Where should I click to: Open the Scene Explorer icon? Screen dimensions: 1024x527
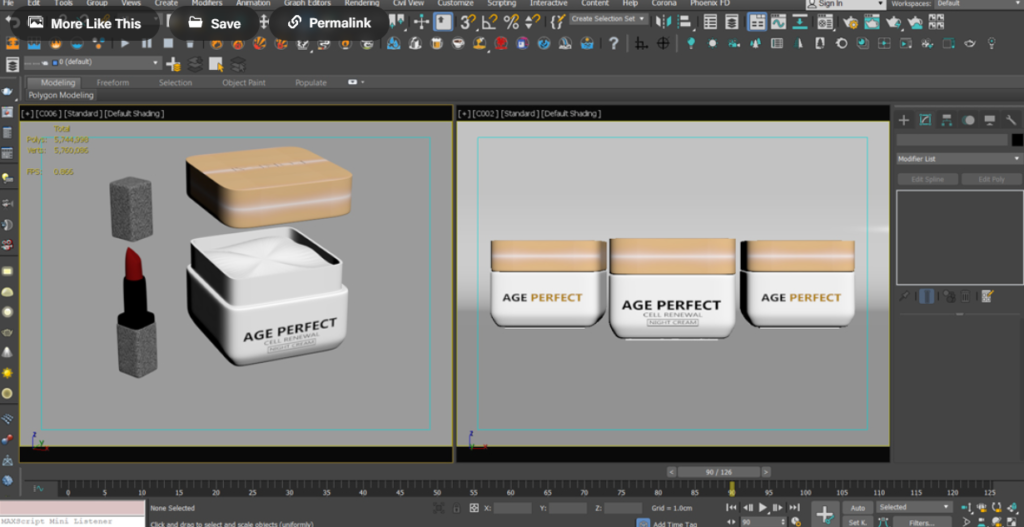click(711, 22)
